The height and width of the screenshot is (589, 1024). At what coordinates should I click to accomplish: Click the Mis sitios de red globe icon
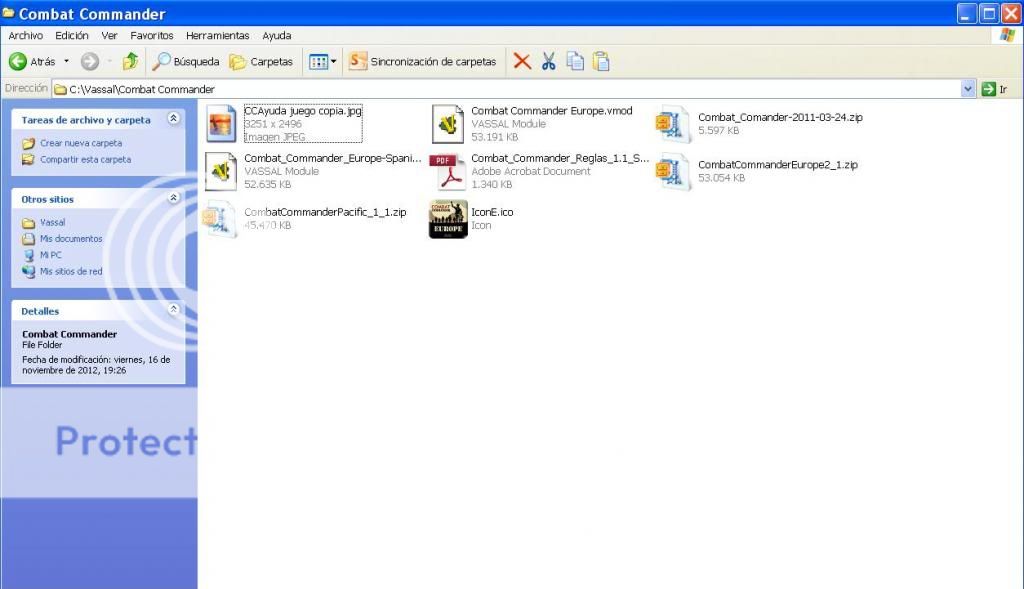tap(28, 271)
